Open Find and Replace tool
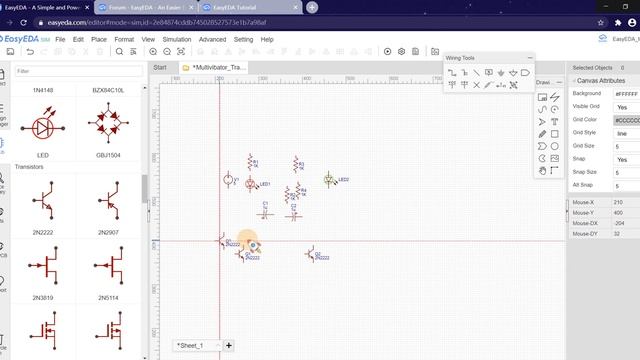640x360 pixels. (133, 52)
